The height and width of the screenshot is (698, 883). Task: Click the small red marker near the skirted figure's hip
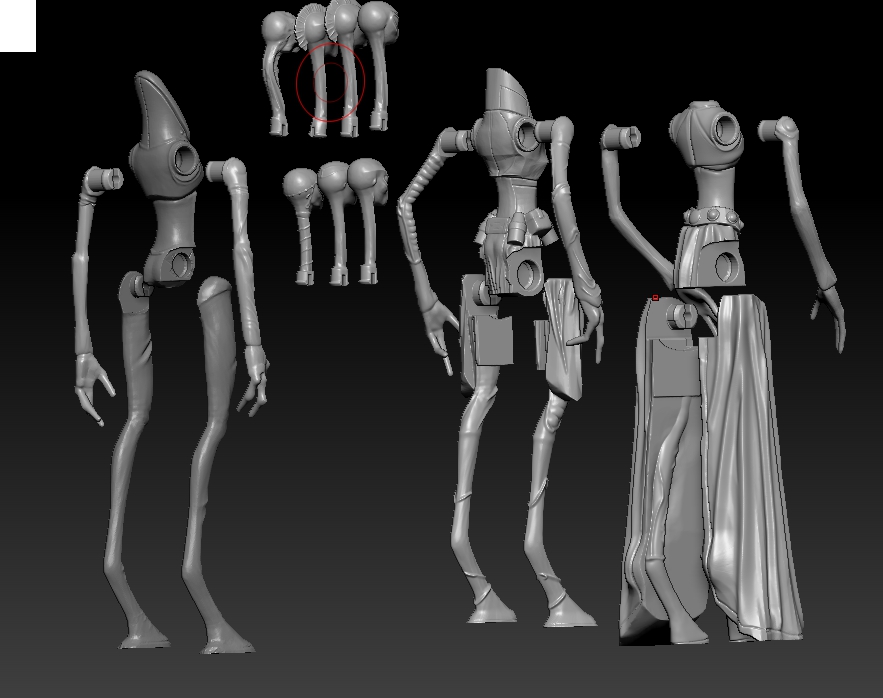(x=655, y=297)
